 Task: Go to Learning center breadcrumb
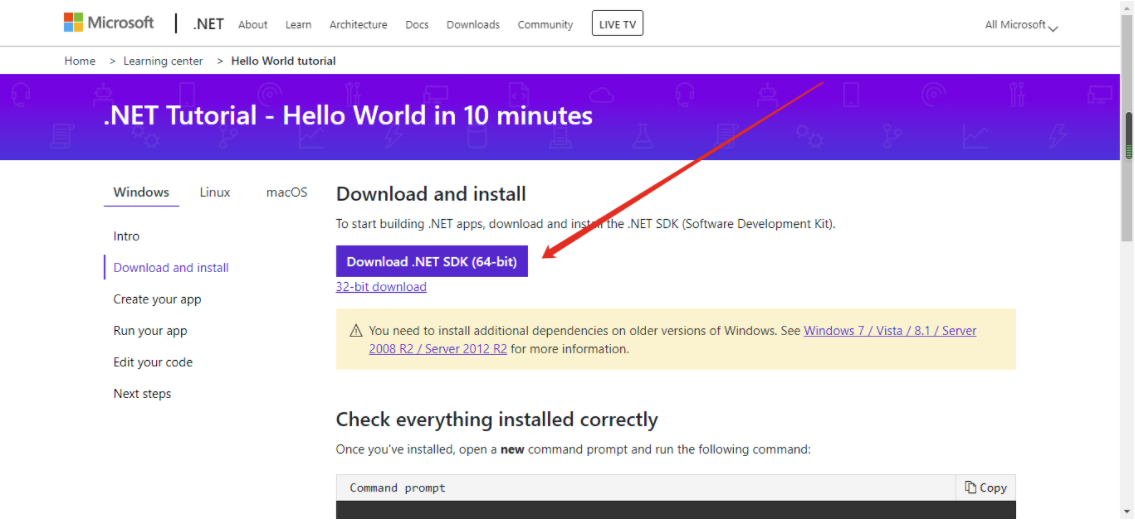pos(163,61)
